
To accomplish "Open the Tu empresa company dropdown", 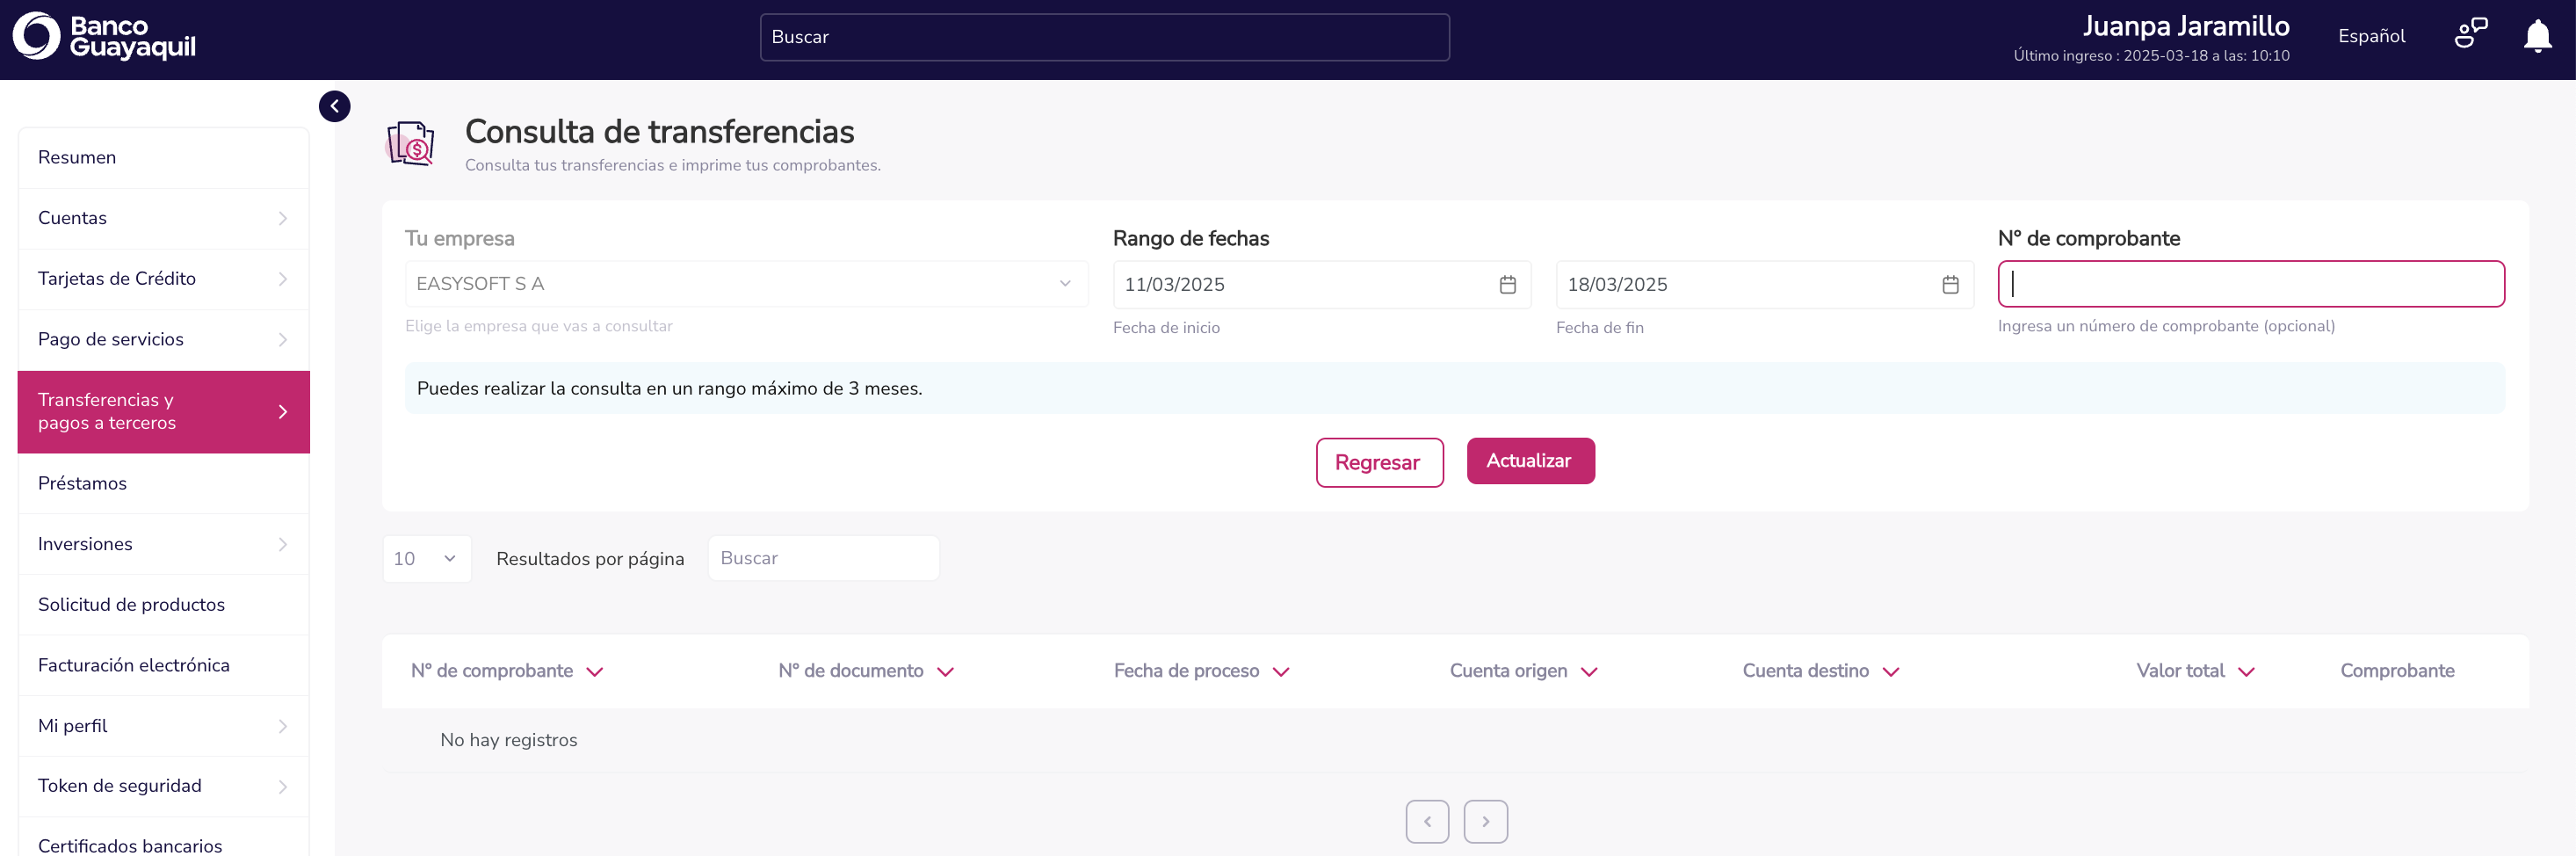I will [x=745, y=284].
